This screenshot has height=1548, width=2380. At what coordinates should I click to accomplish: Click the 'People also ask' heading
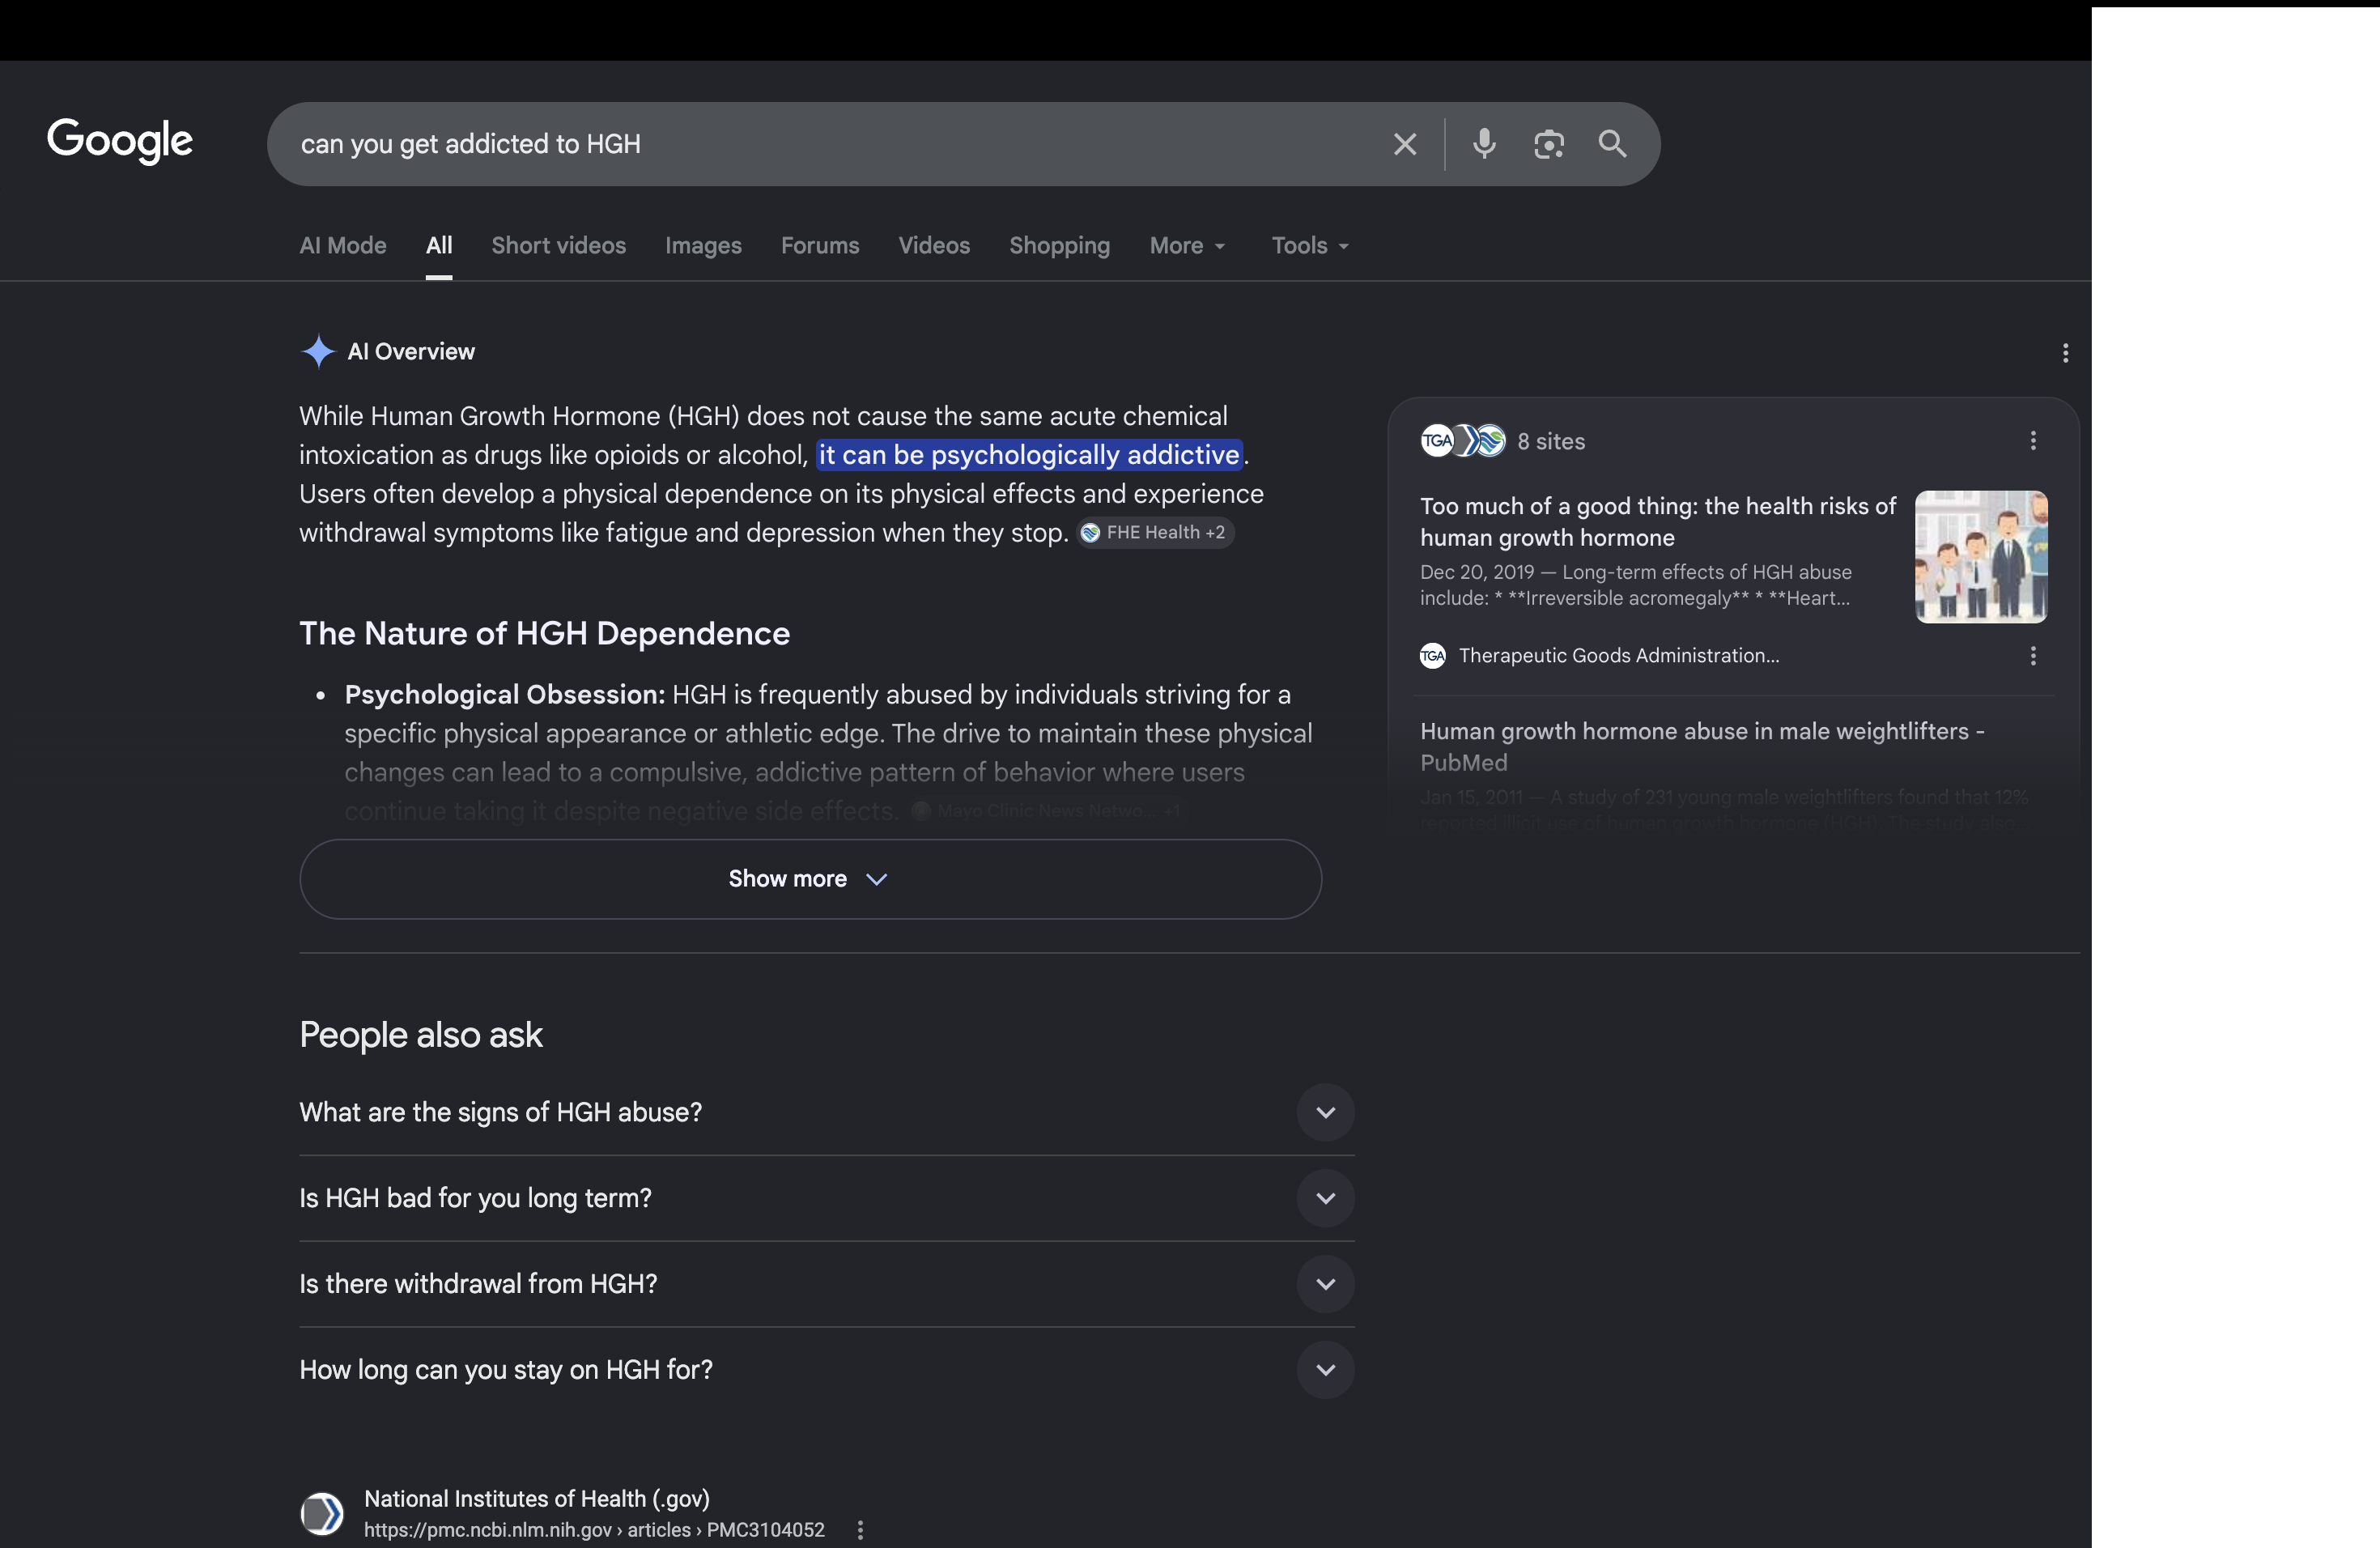(421, 1035)
